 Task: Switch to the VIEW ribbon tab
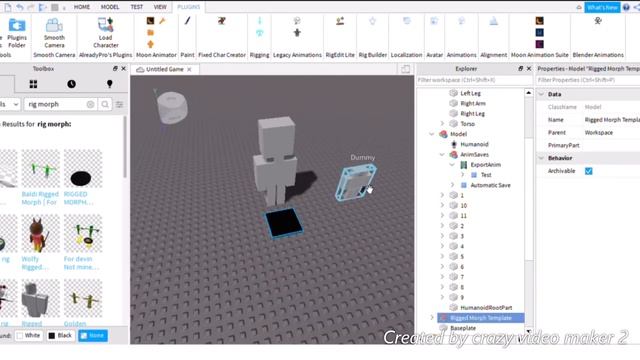[x=160, y=7]
